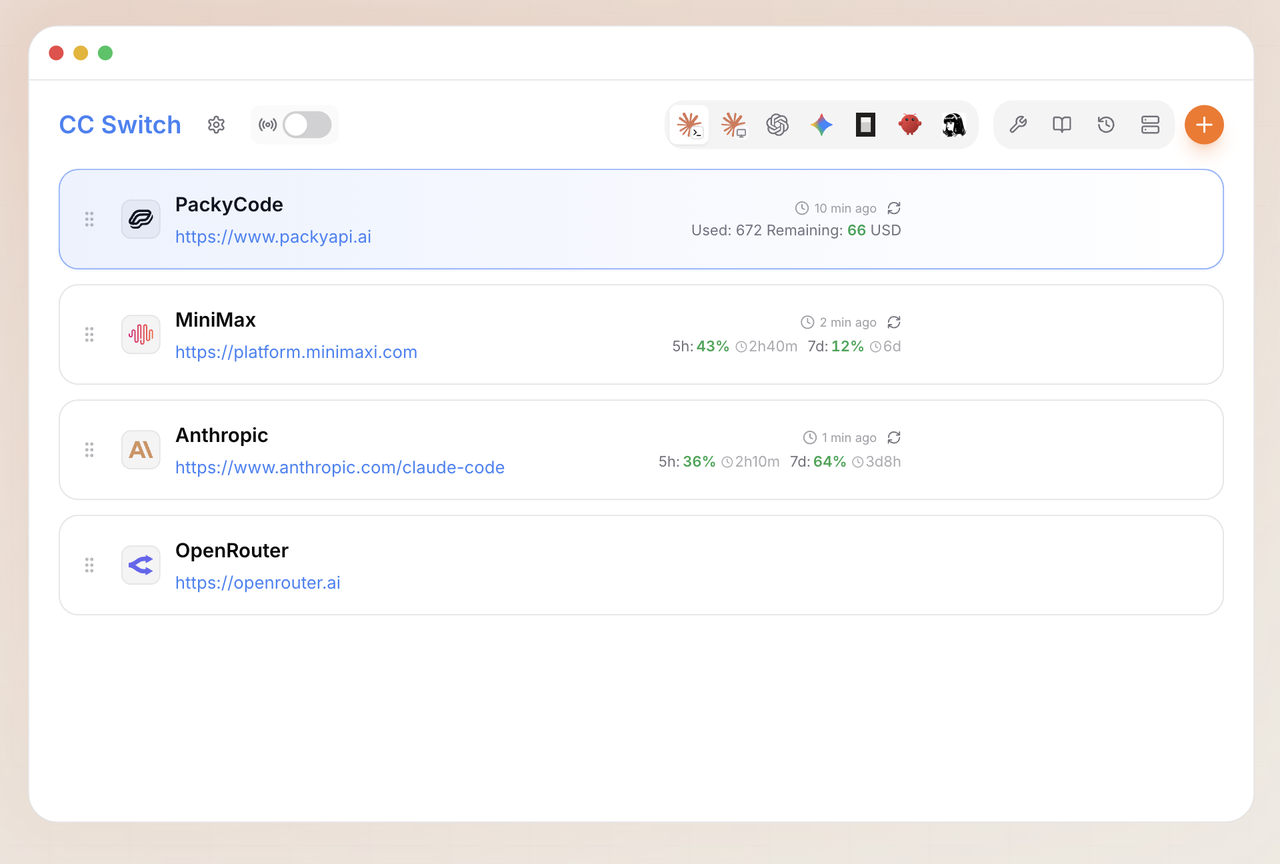
Task: Toggle the proxy broadcast switch
Action: (x=306, y=125)
